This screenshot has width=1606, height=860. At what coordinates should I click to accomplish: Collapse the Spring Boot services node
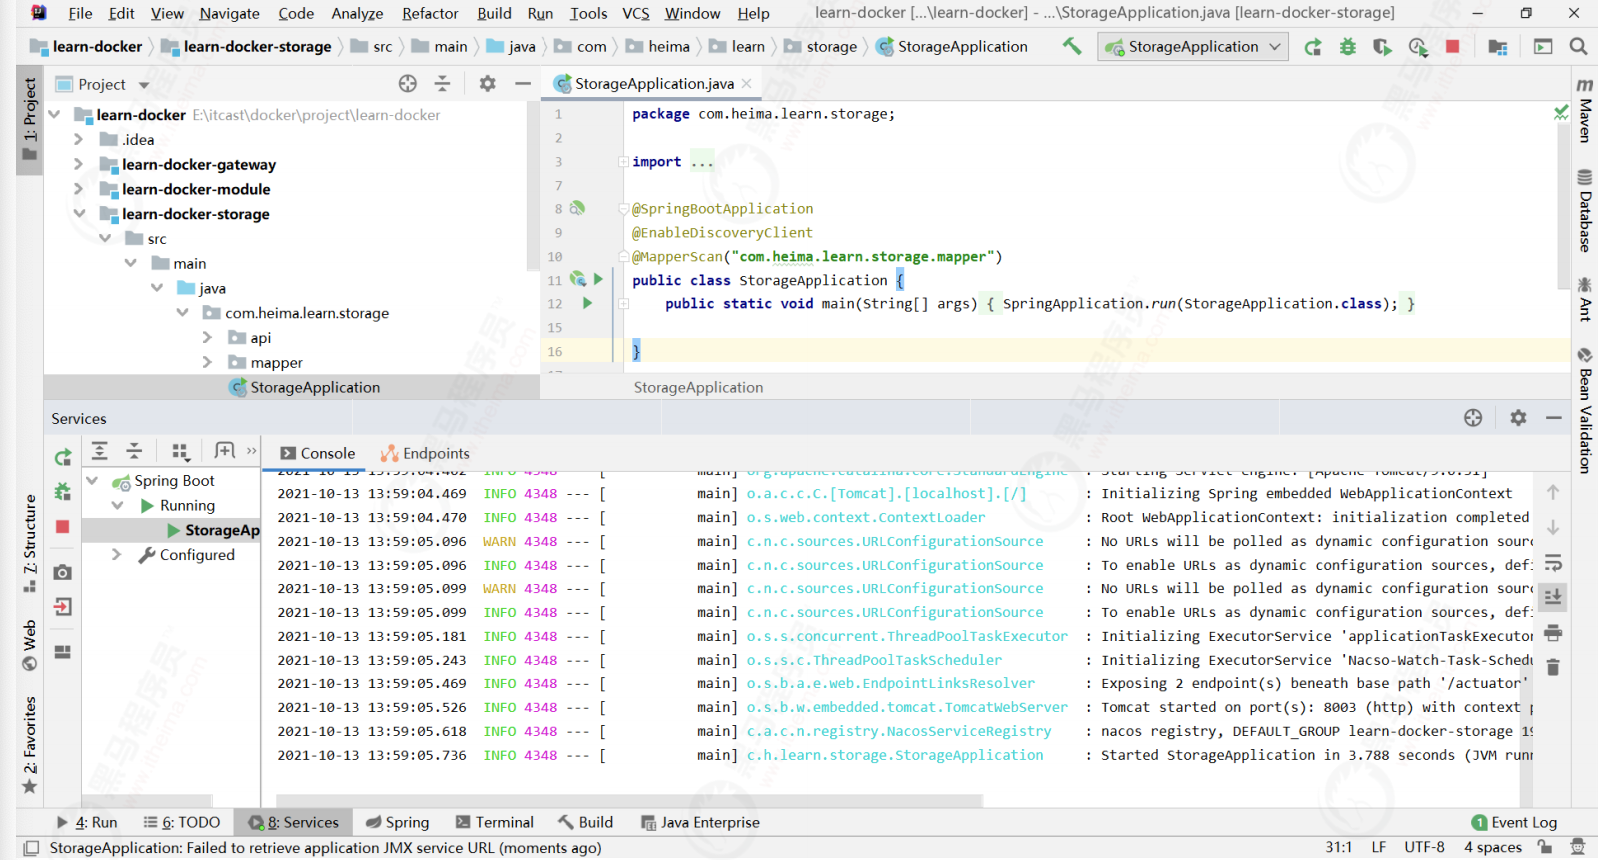(x=92, y=481)
